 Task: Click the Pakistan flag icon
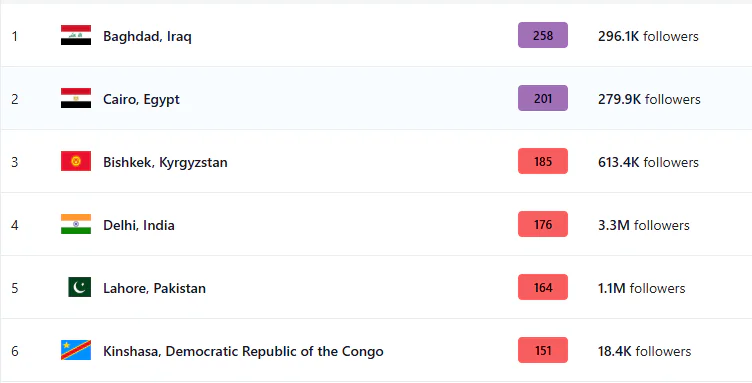(x=79, y=287)
